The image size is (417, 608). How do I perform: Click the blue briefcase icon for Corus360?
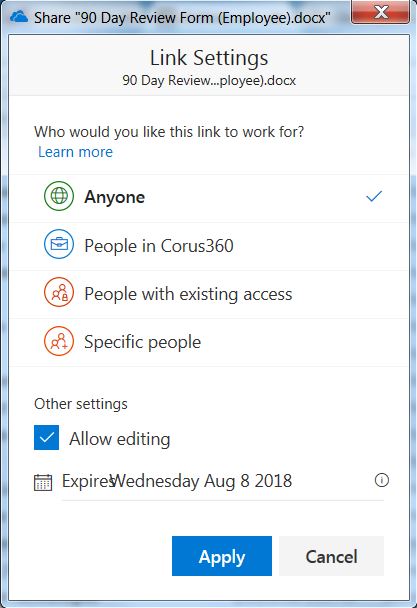pyautogui.click(x=59, y=244)
